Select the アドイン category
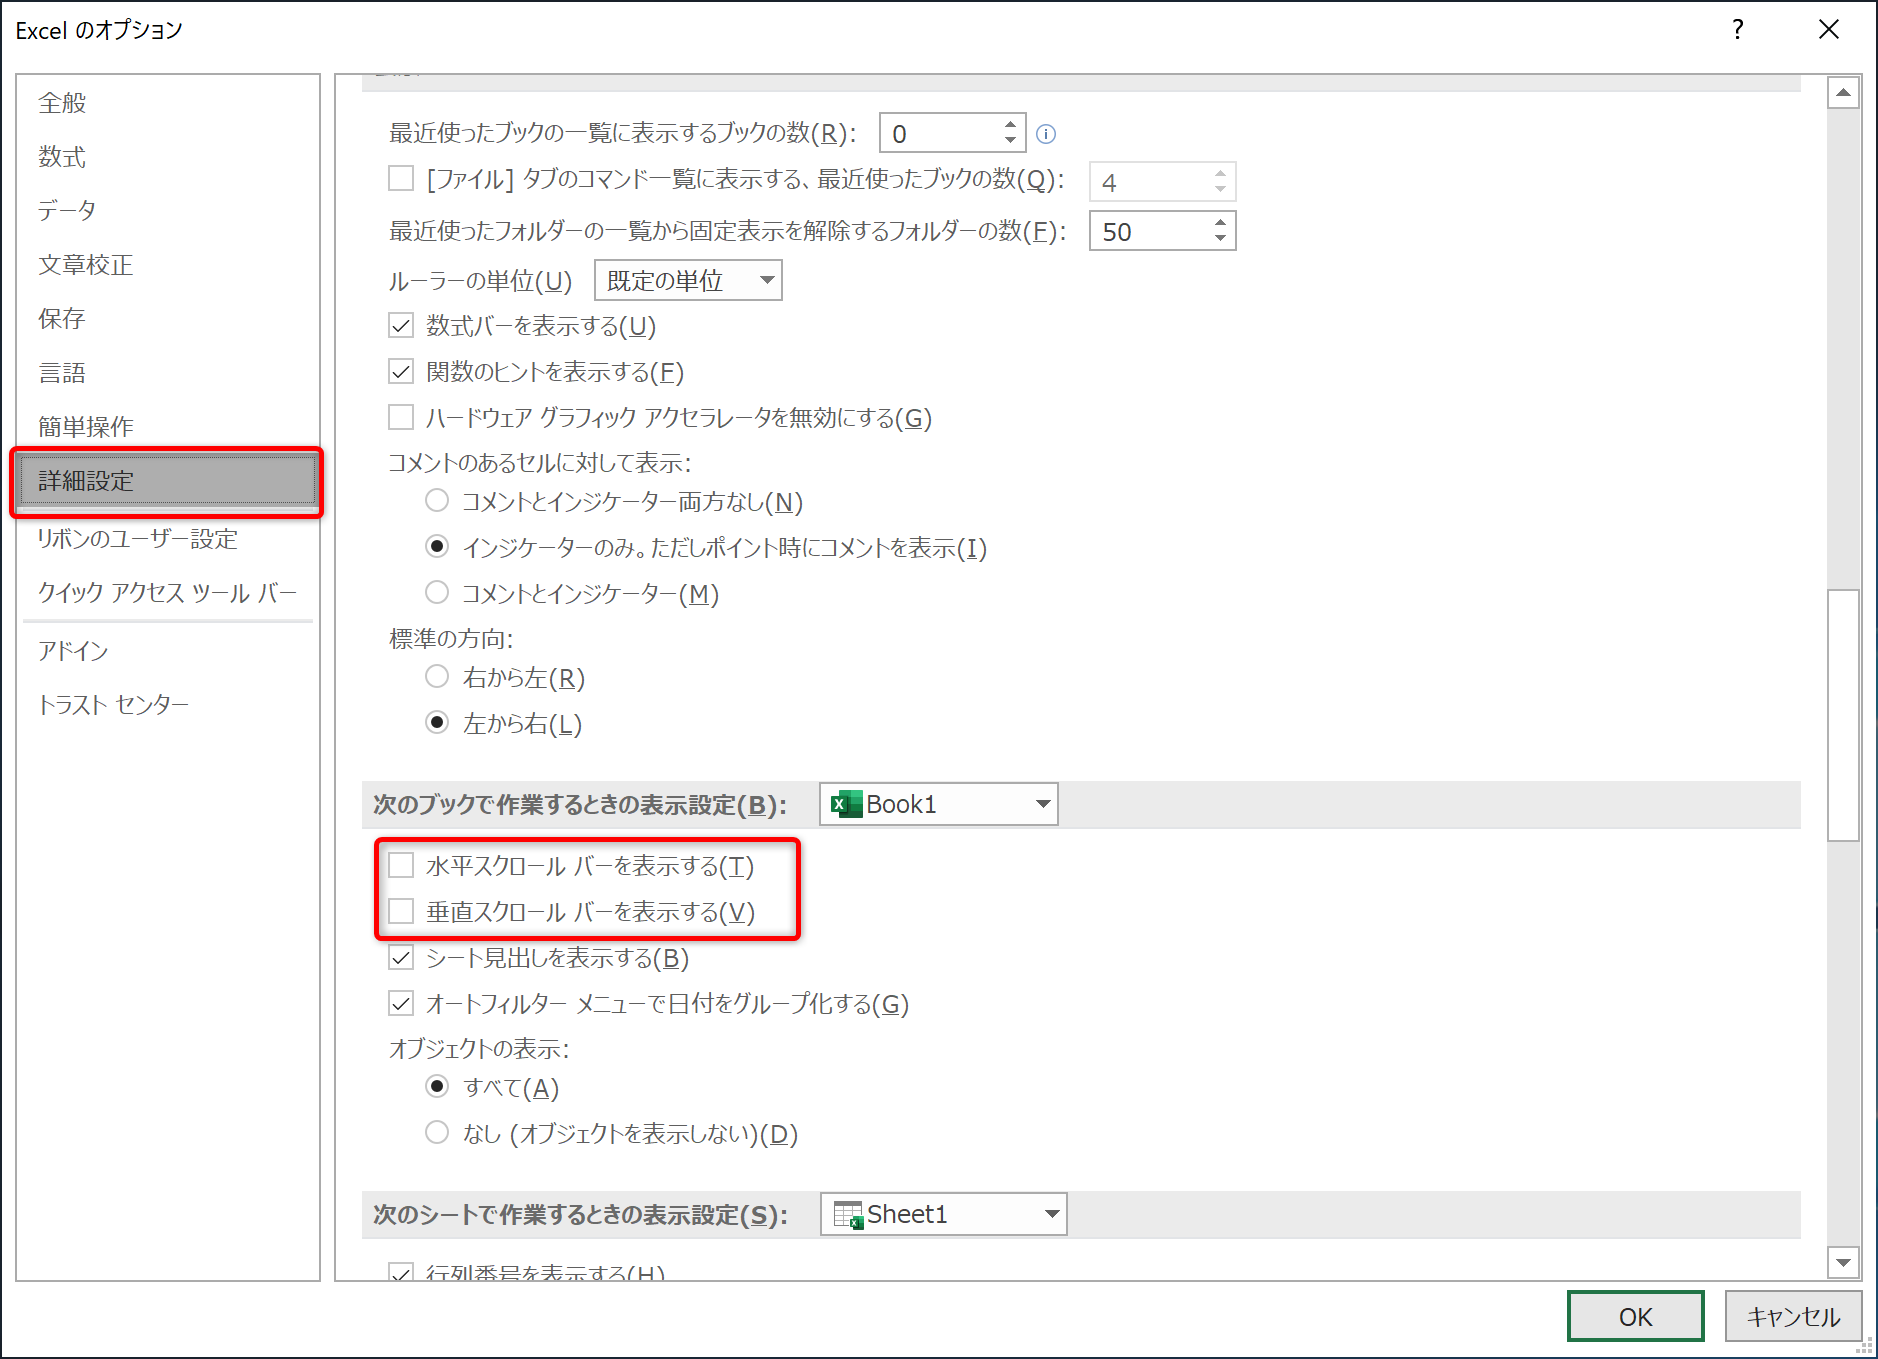Image resolution: width=1878 pixels, height=1359 pixels. coord(167,651)
